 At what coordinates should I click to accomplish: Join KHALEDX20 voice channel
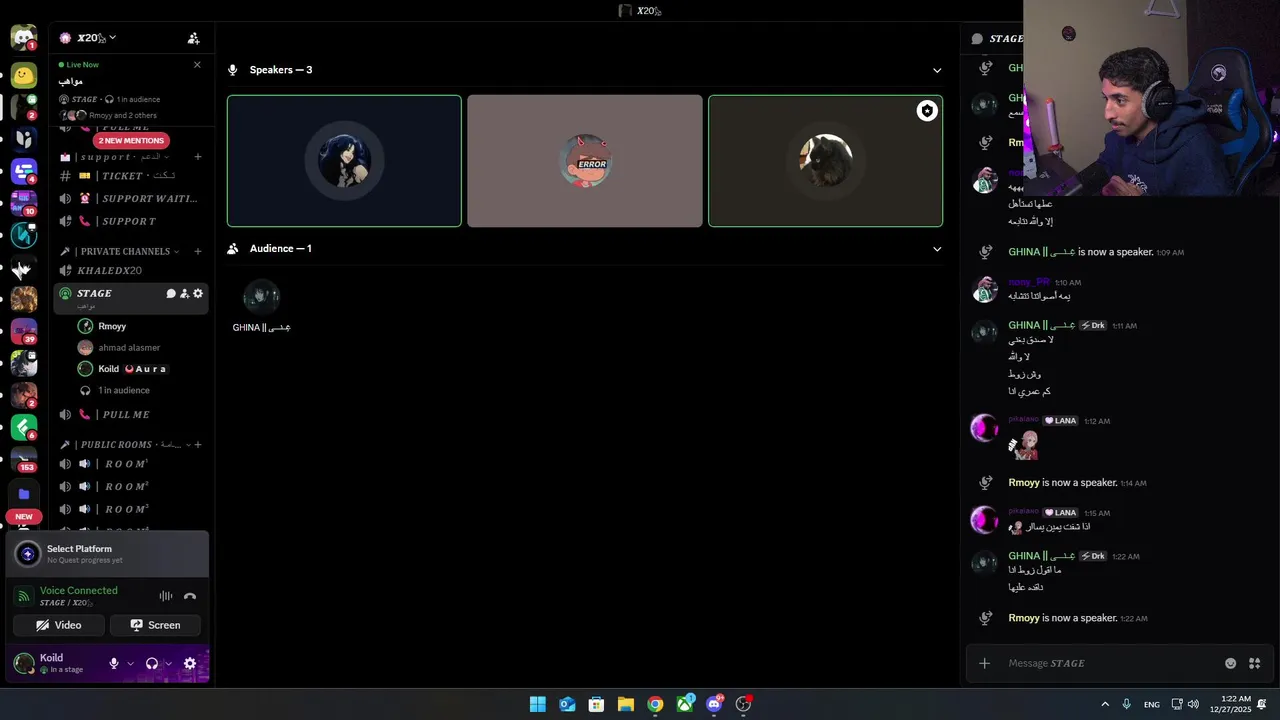(x=131, y=270)
